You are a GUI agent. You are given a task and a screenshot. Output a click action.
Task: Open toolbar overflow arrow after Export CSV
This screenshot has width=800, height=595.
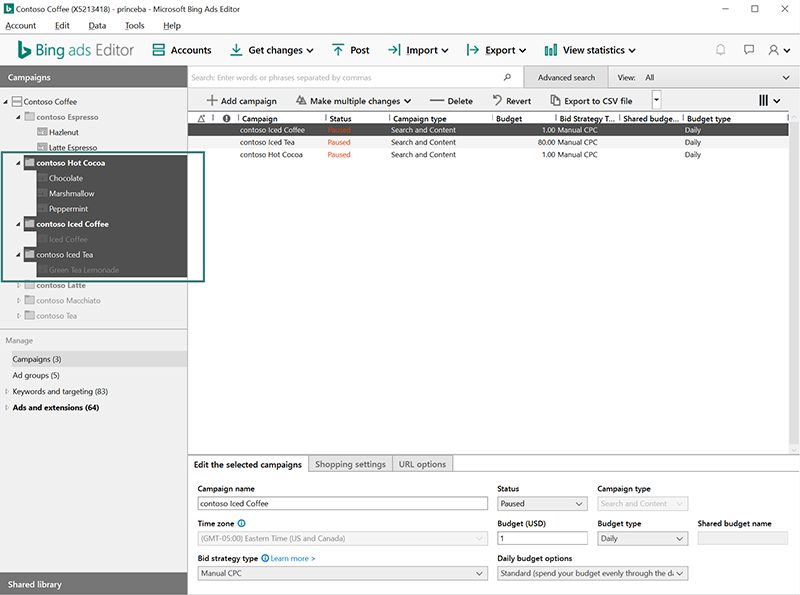pyautogui.click(x=657, y=100)
